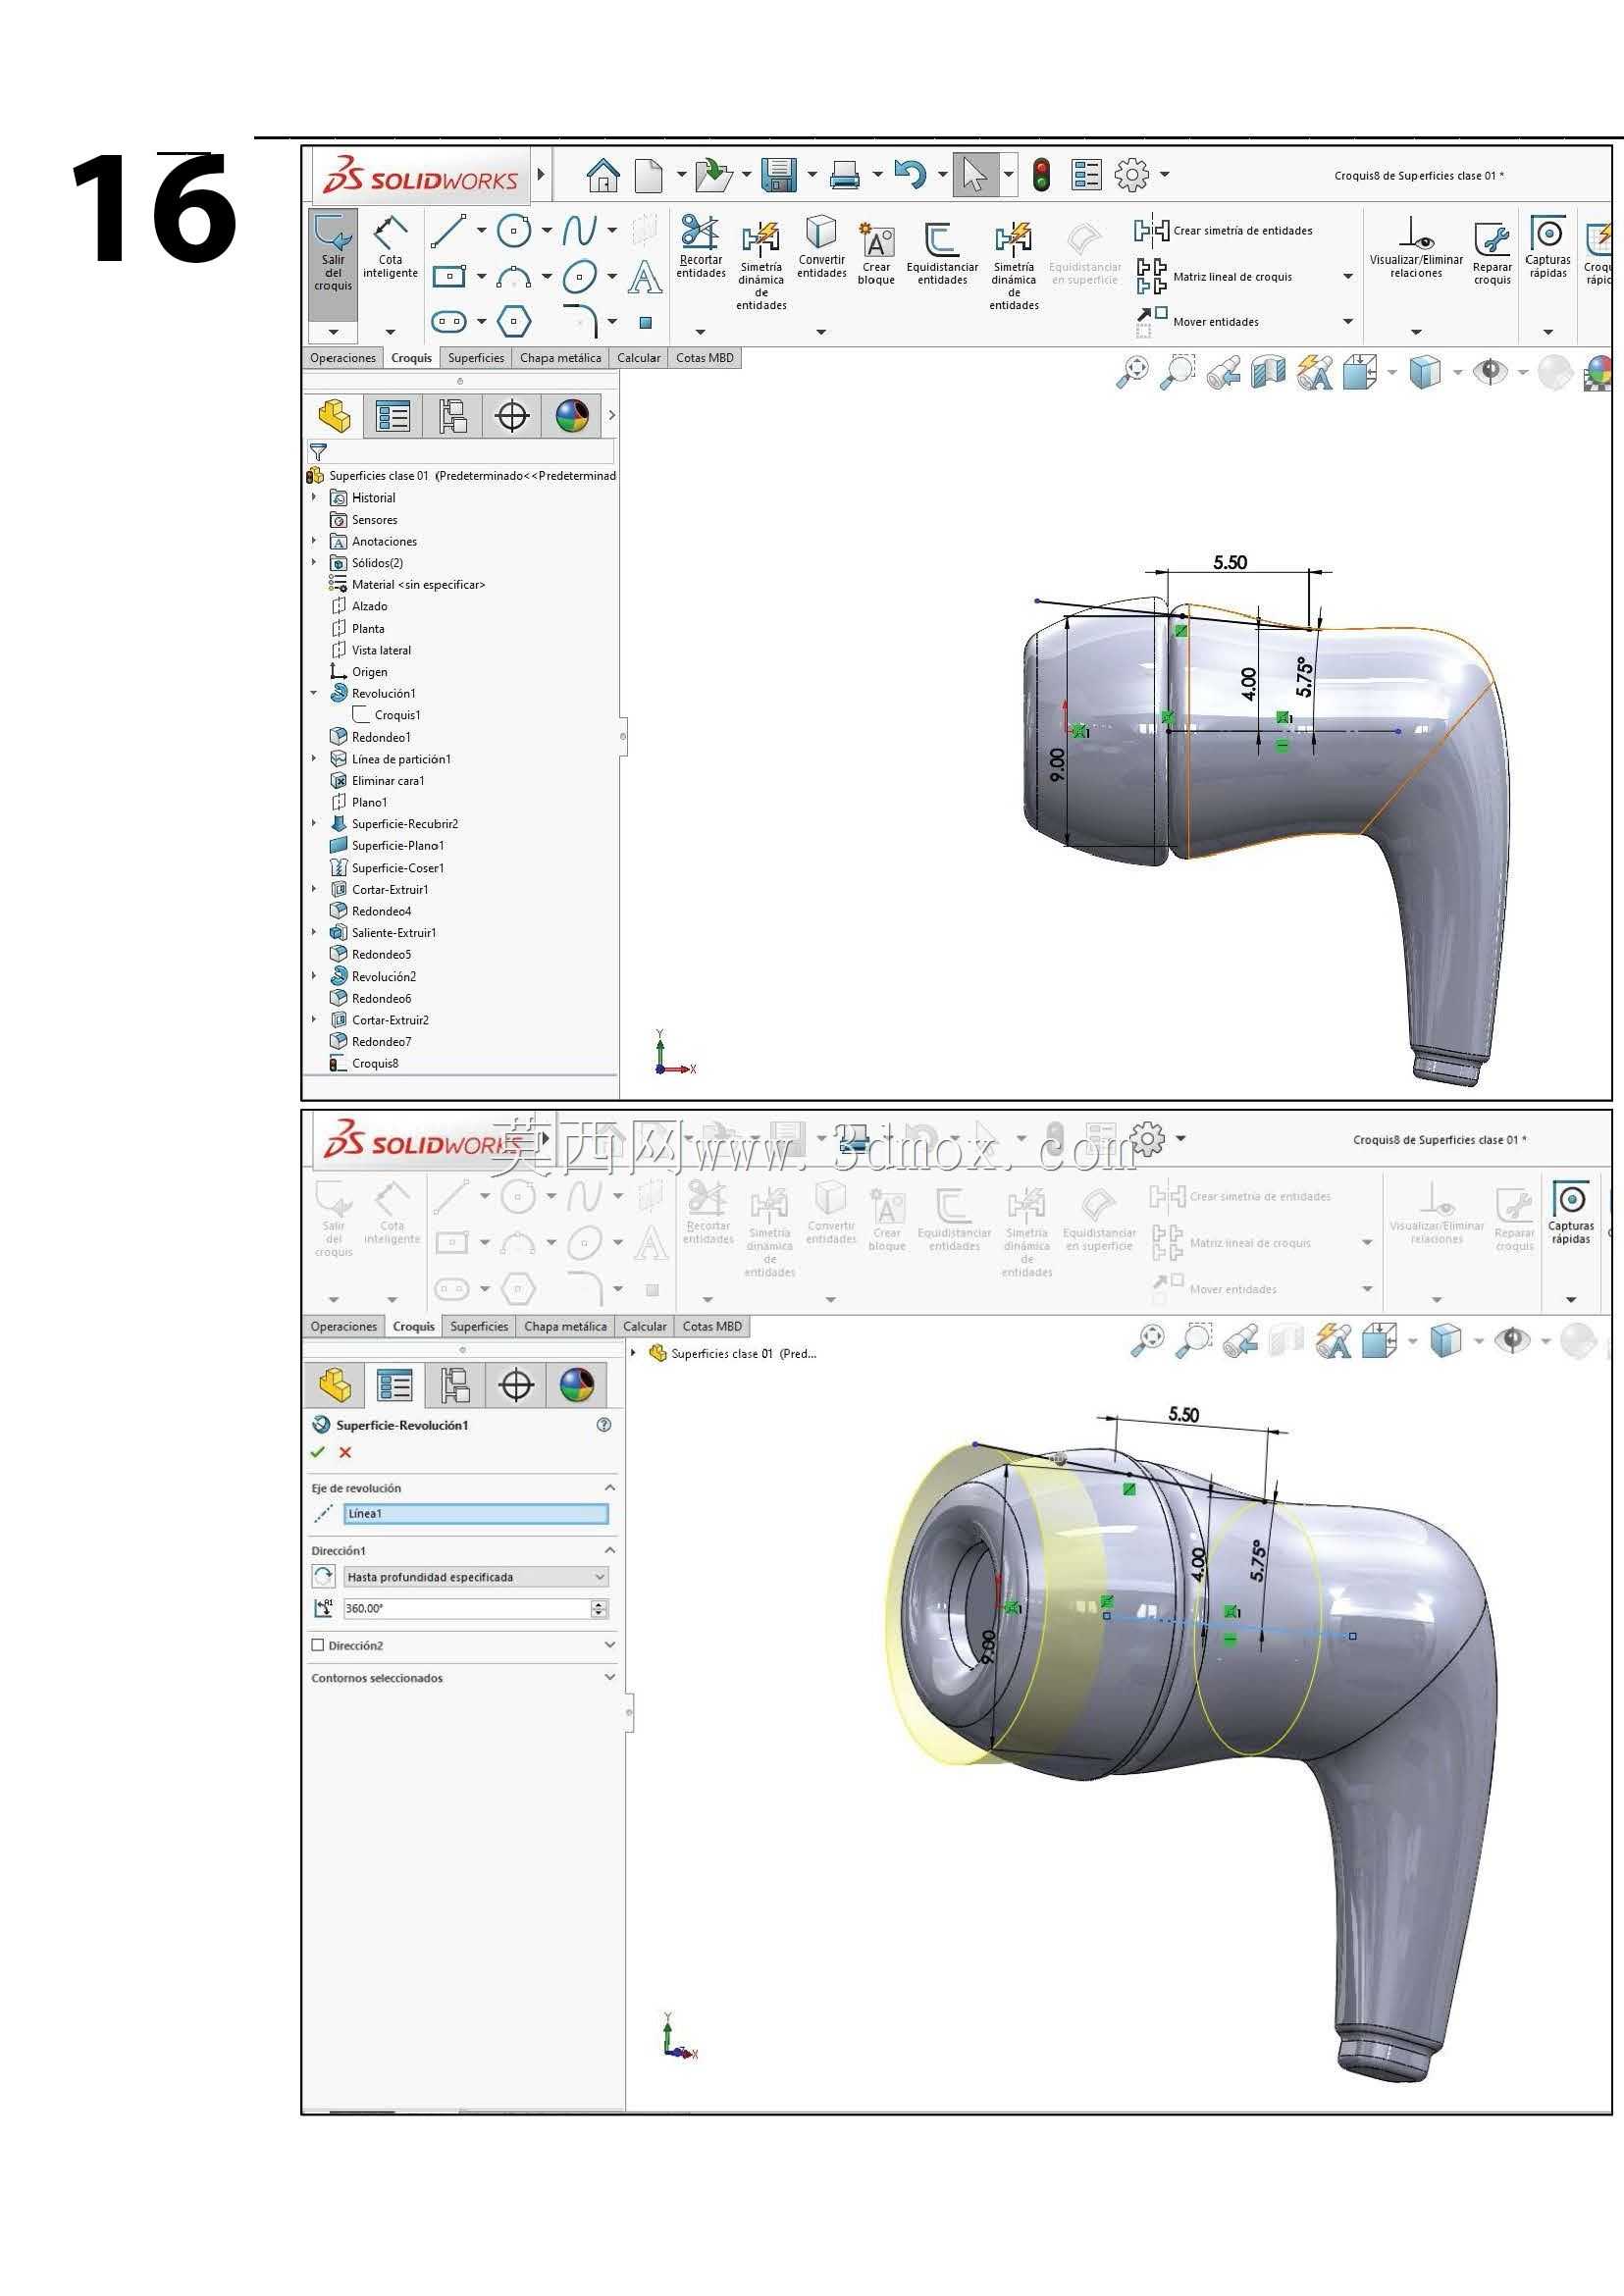Open Cotas MBD tab in upper window

(704, 358)
